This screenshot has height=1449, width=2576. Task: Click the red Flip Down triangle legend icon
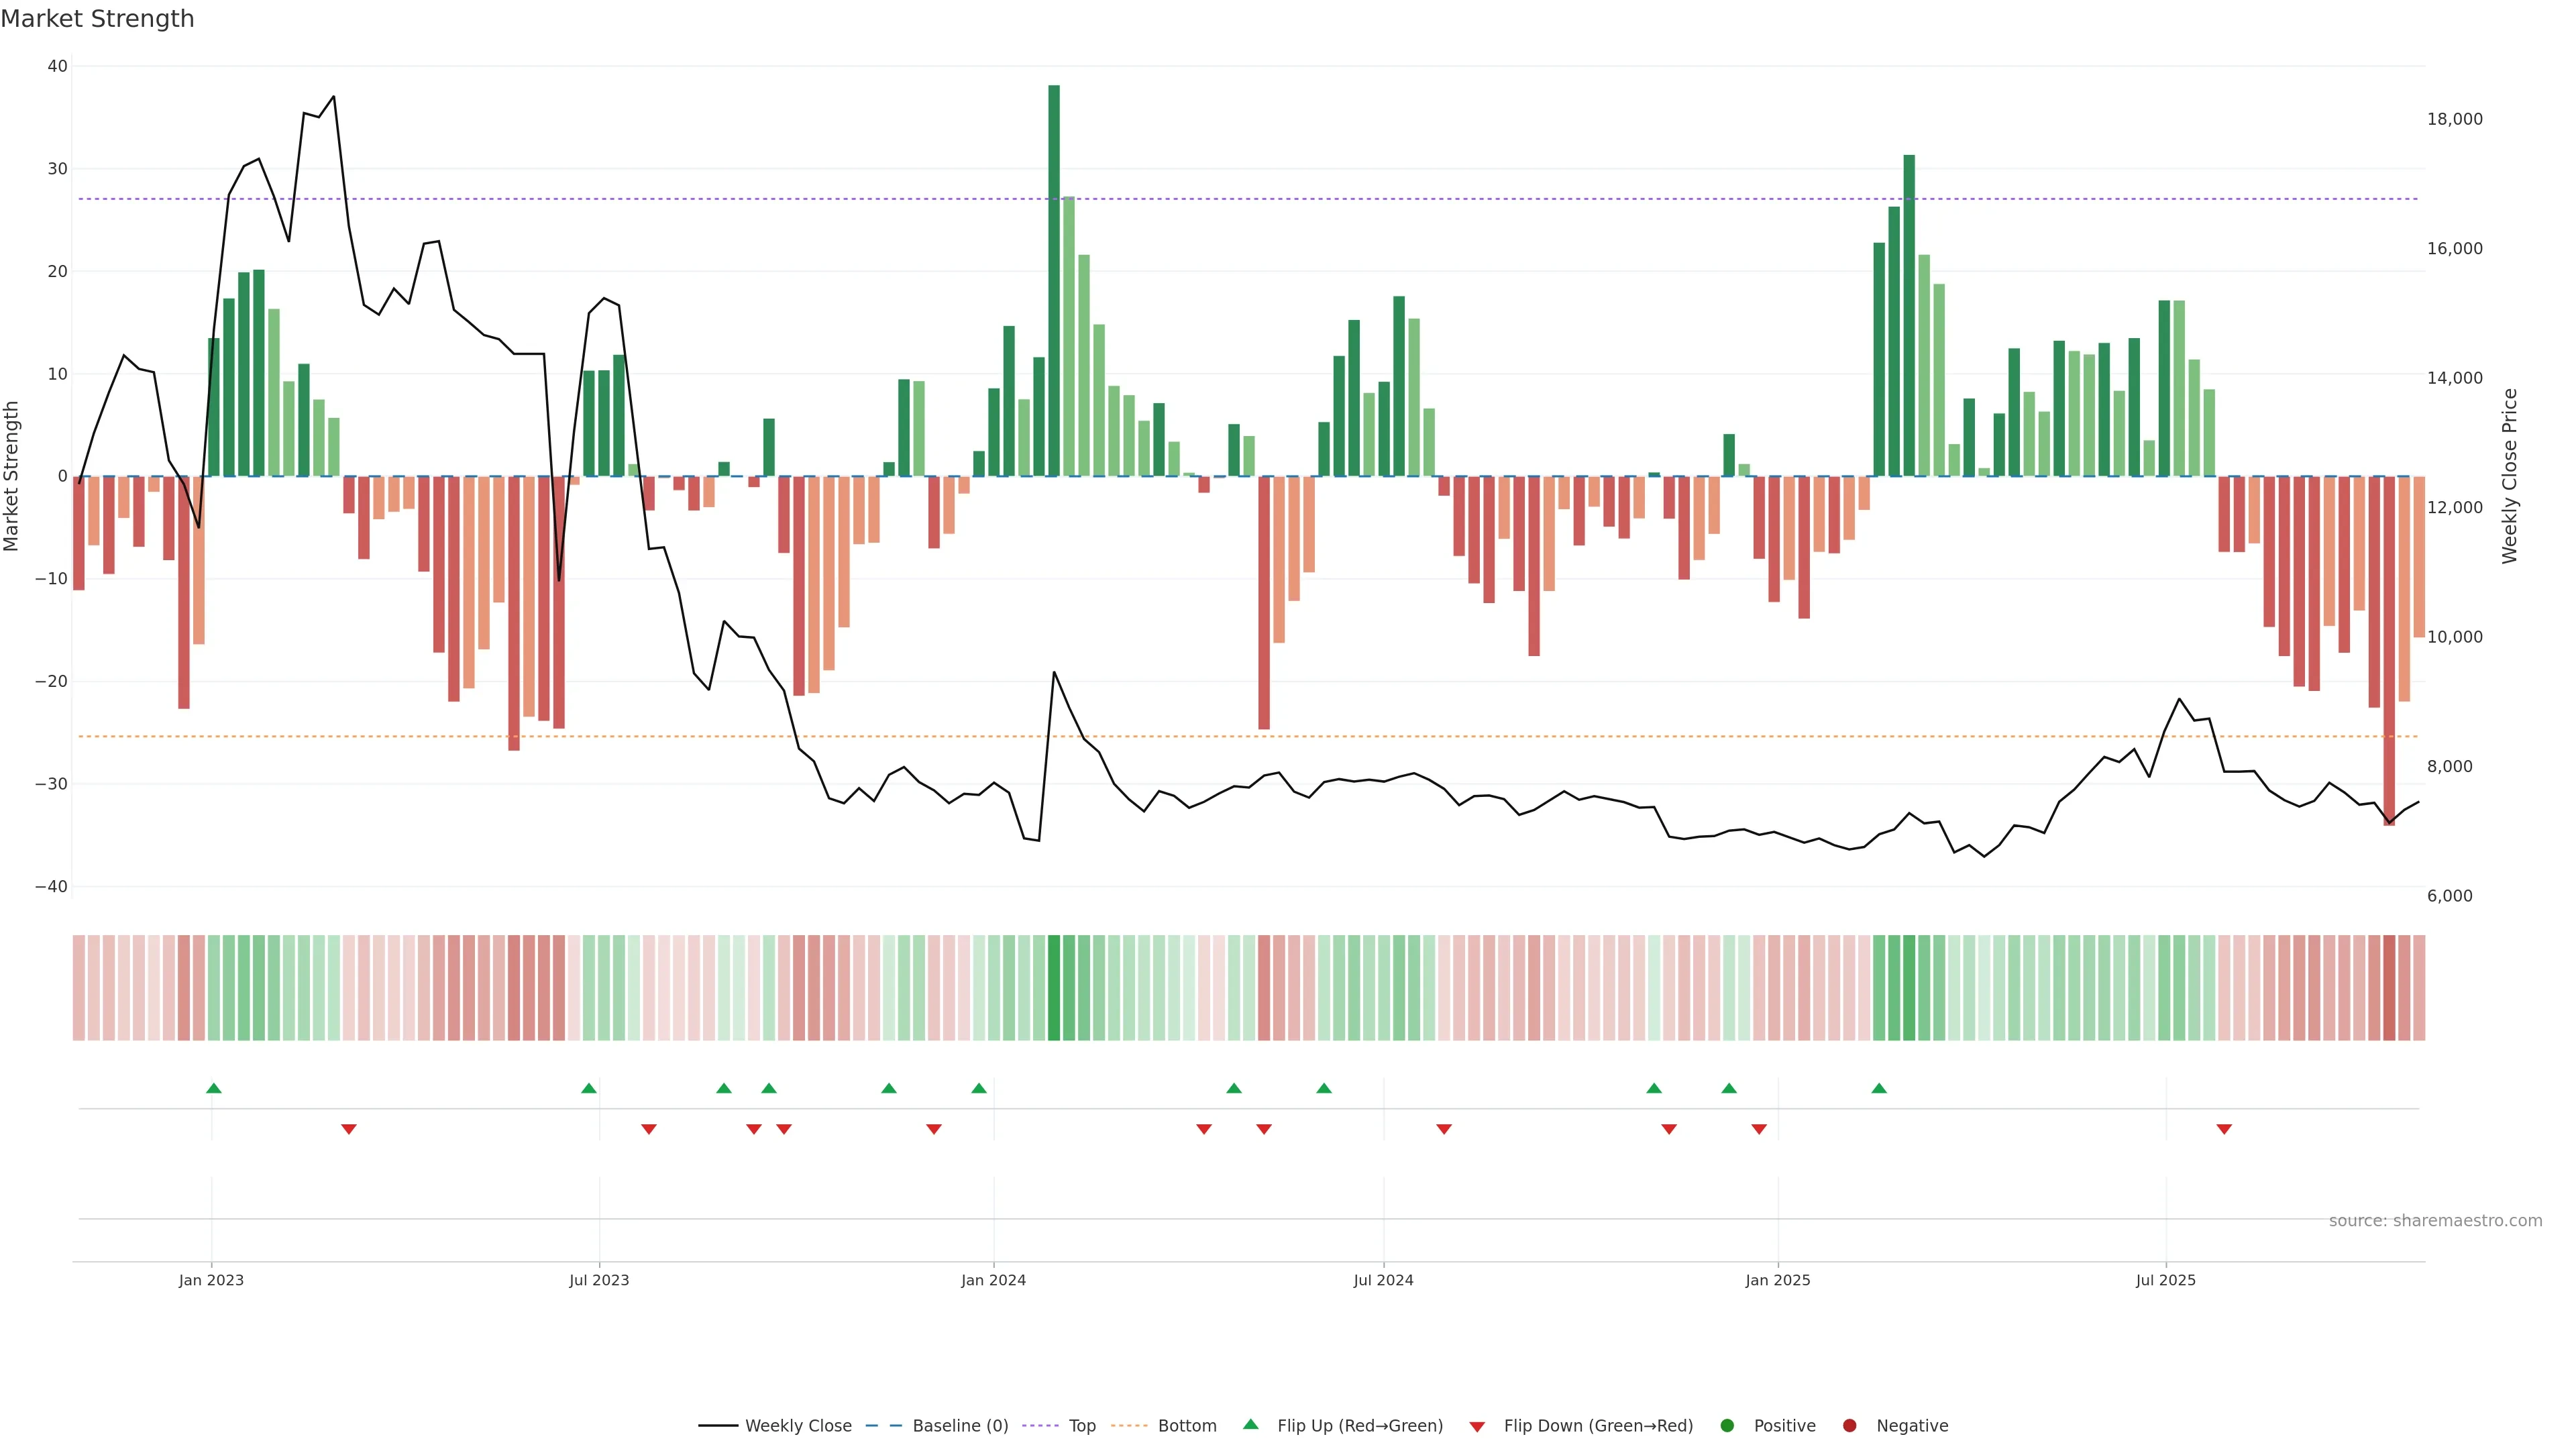[x=1477, y=1427]
